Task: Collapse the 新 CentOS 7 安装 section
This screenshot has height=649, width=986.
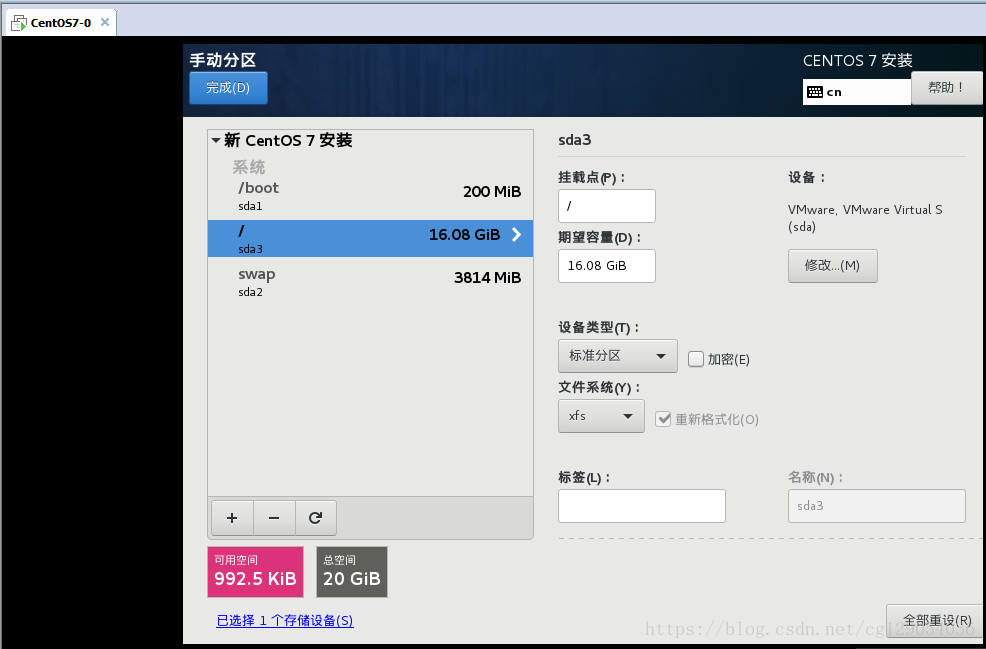Action: (x=216, y=140)
